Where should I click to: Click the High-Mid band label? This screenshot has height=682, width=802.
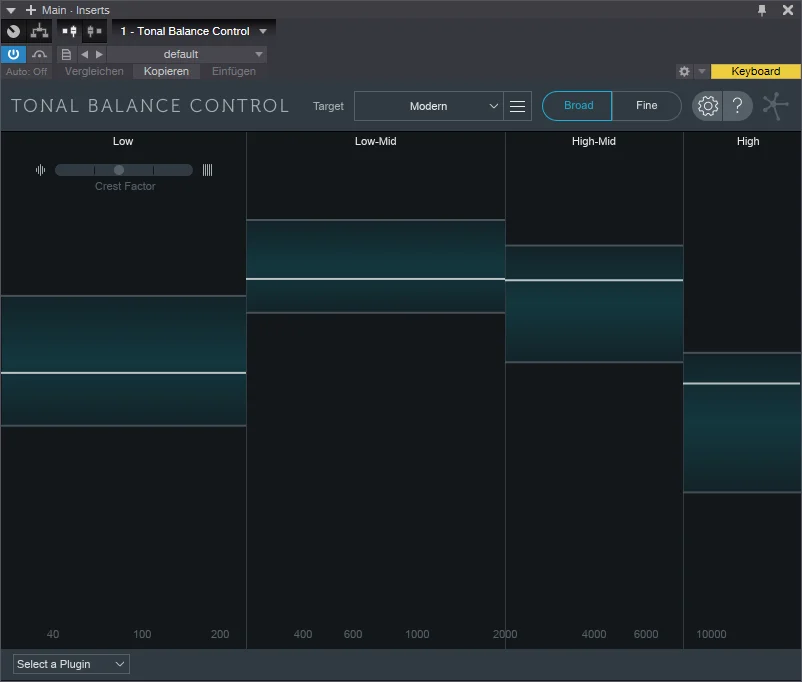click(x=593, y=141)
